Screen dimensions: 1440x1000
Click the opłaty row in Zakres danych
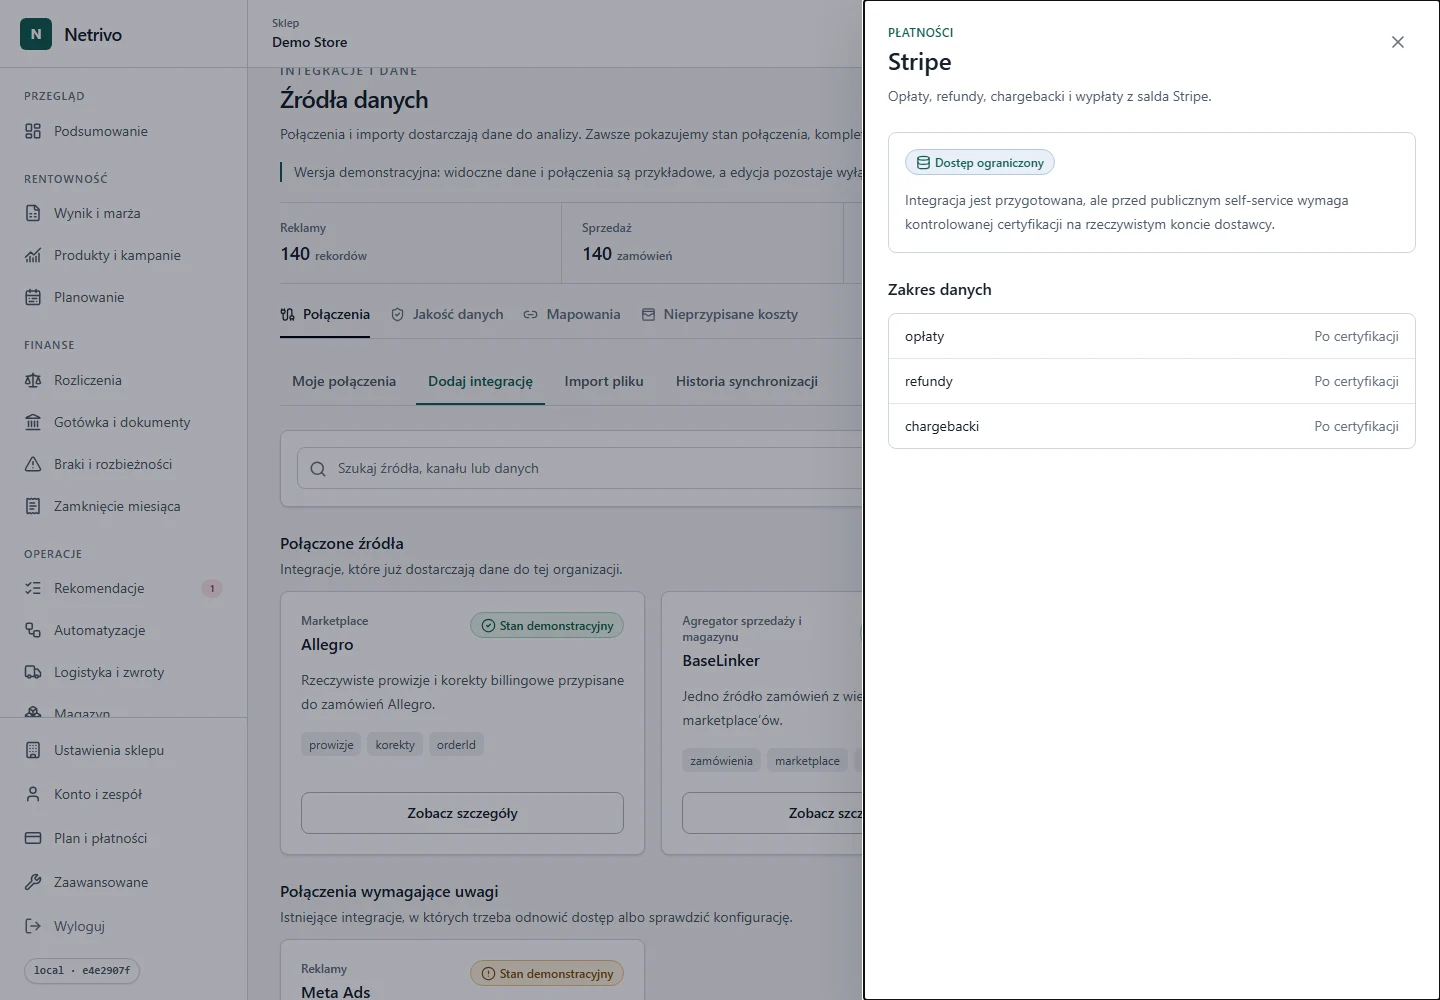pos(1152,336)
